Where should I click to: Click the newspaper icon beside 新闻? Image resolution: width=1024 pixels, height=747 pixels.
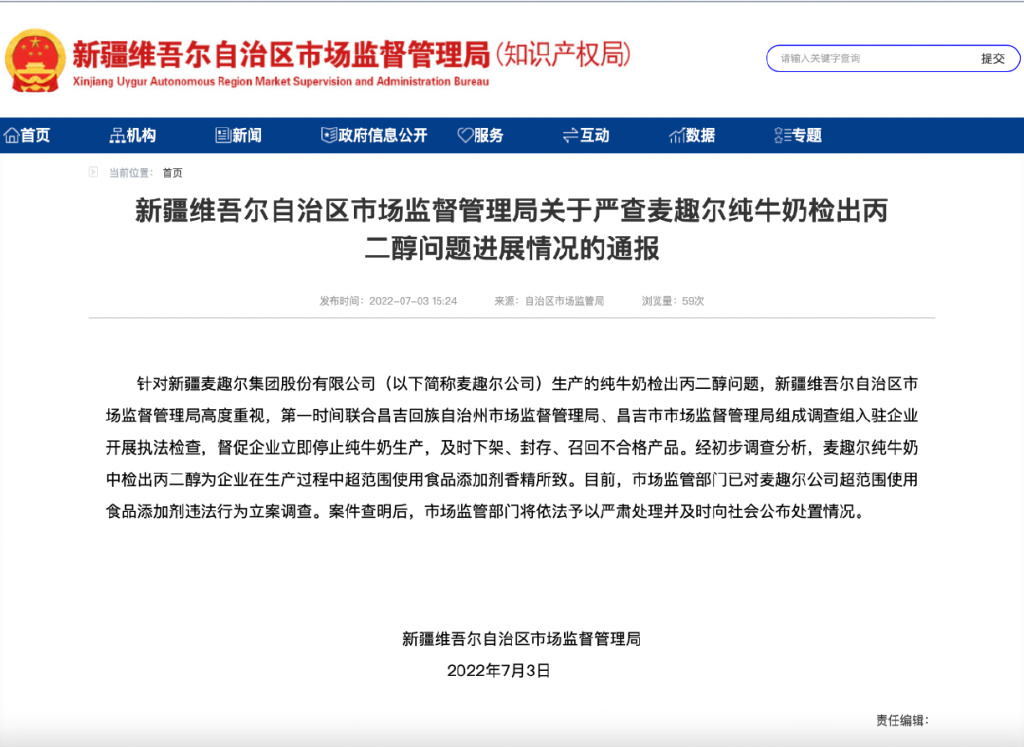pos(225,134)
